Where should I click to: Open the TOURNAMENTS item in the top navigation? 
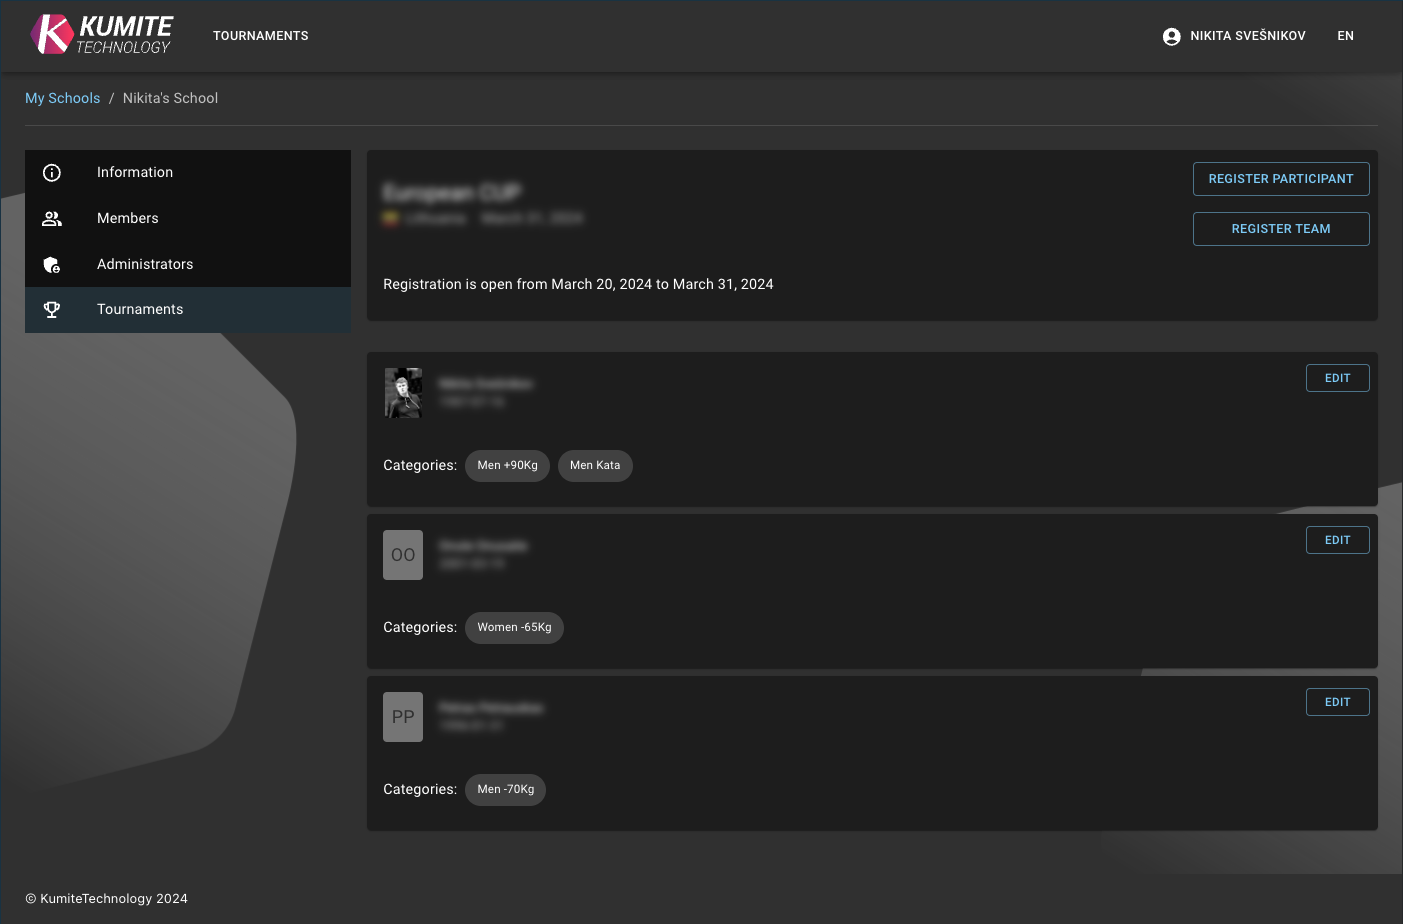click(x=260, y=36)
